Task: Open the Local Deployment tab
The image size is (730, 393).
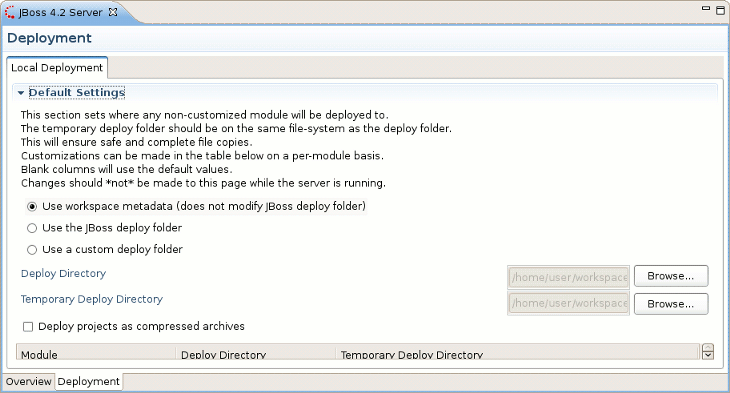Action: [x=57, y=68]
